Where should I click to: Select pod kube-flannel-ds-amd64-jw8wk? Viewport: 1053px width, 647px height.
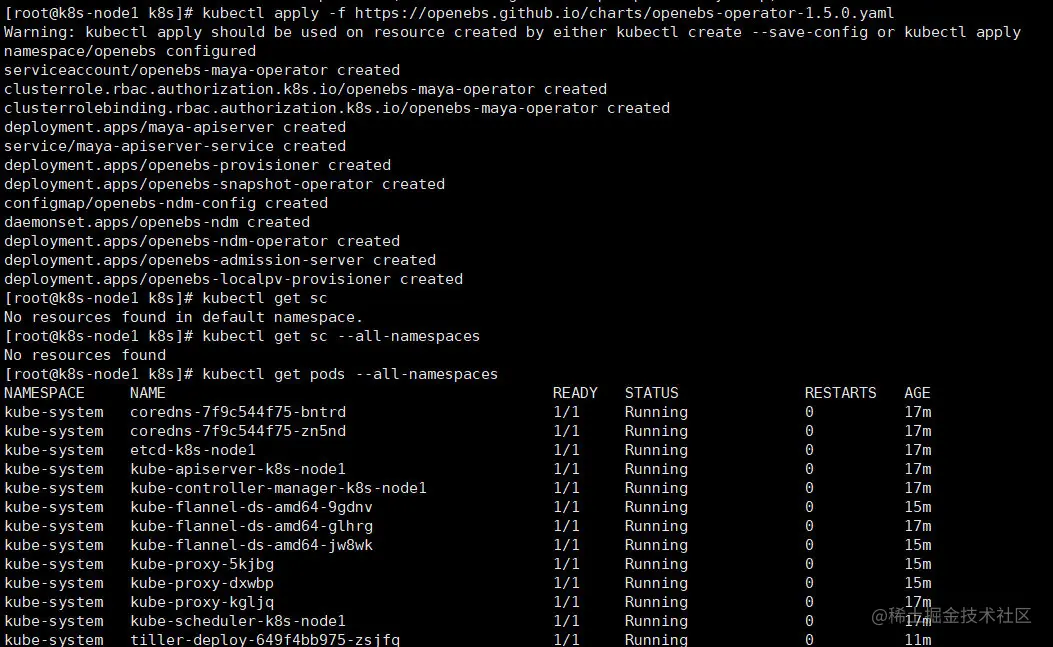tap(251, 546)
